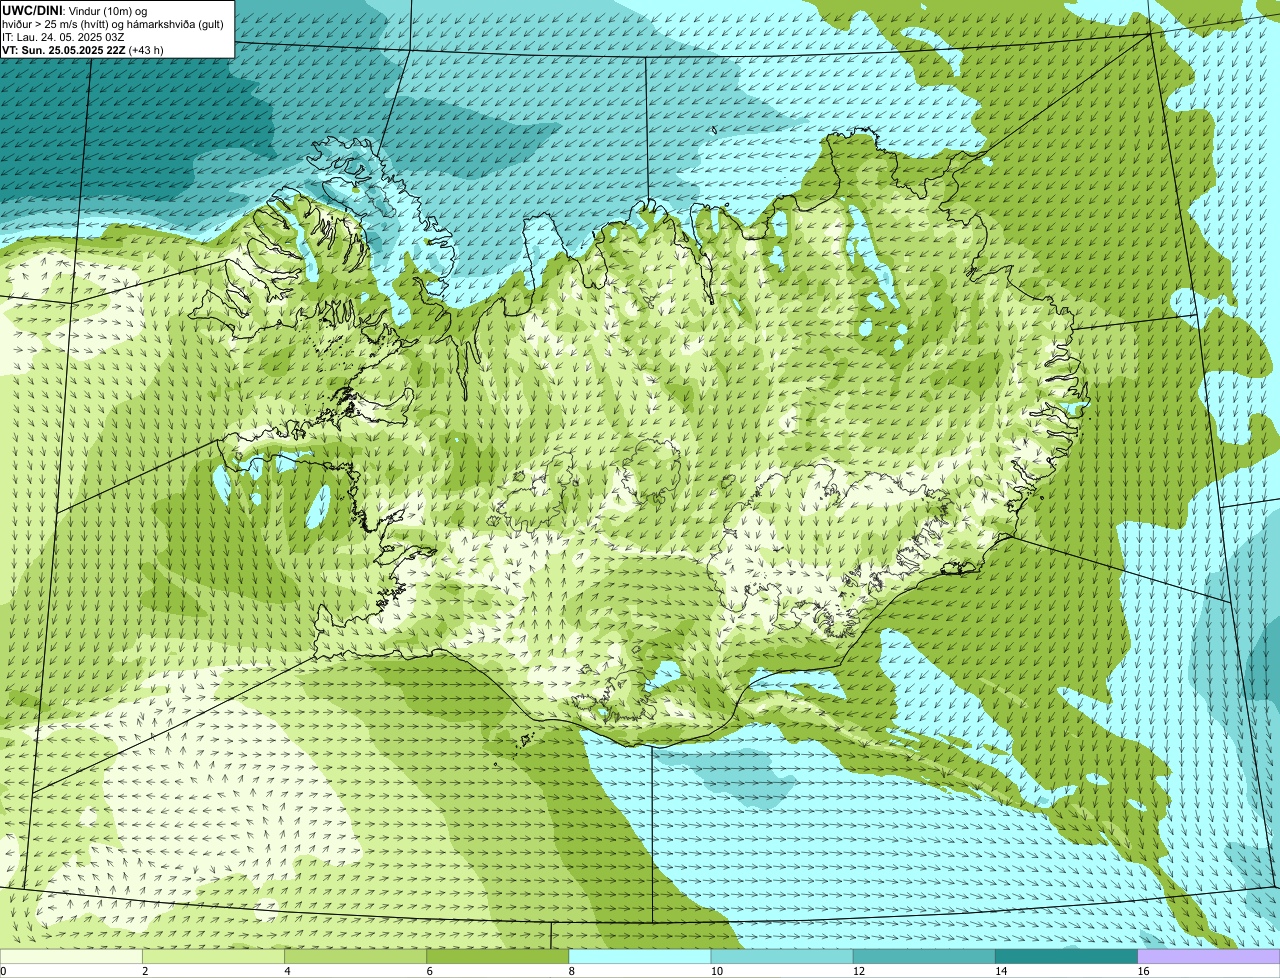Click the pale cream 0–2 legend swatch
Viewport: 1280px width, 978px height.
click(71, 956)
